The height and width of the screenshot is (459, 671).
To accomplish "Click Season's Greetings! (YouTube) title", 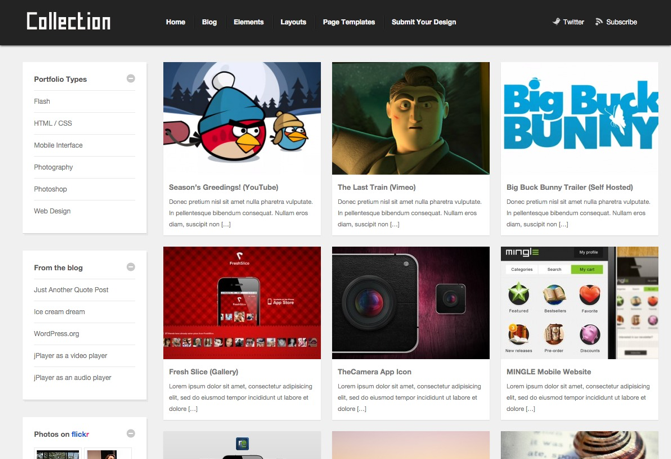I will point(223,187).
